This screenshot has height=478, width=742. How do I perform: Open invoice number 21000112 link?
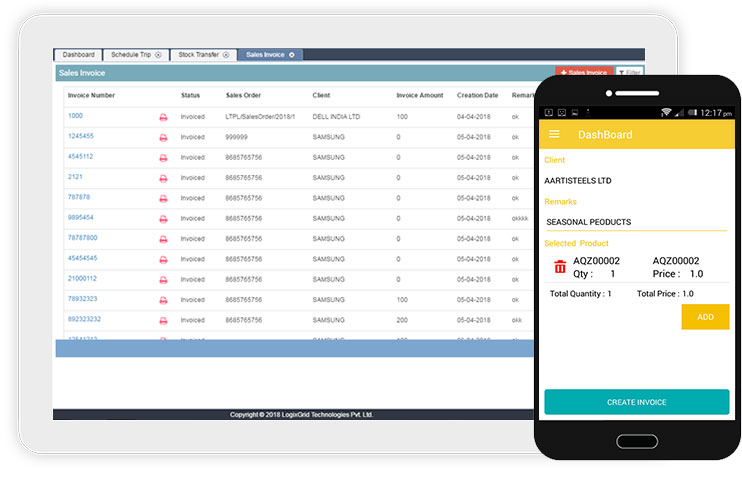[82, 278]
